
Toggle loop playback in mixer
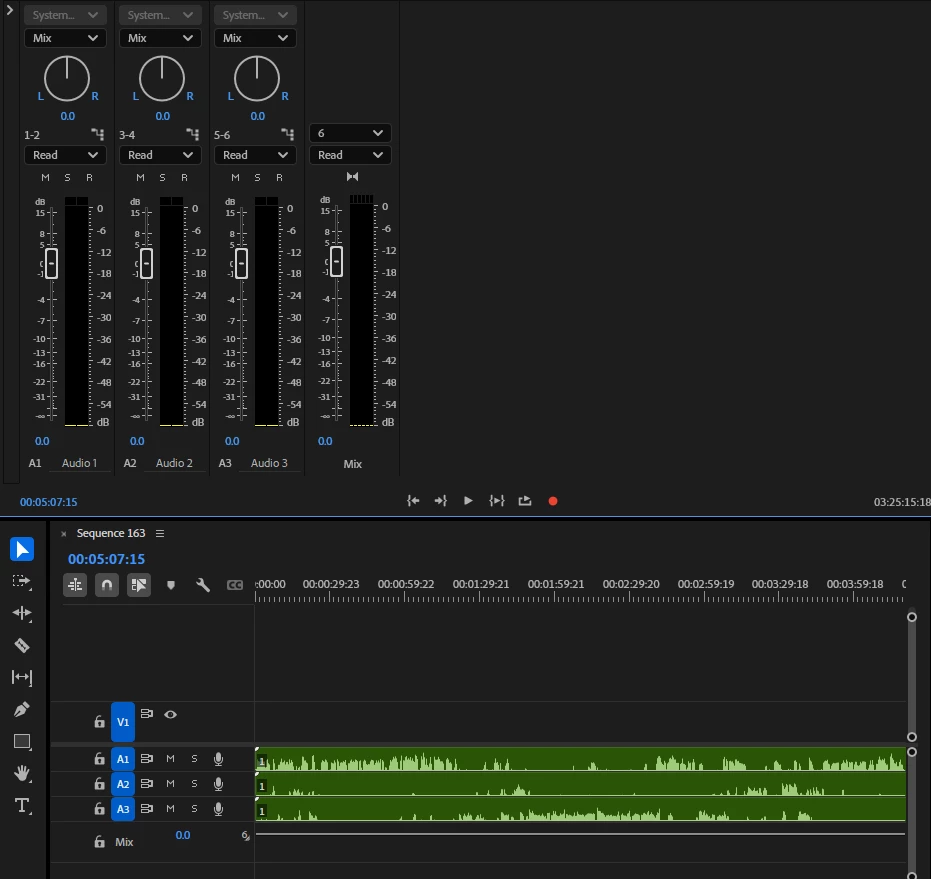[x=525, y=501]
